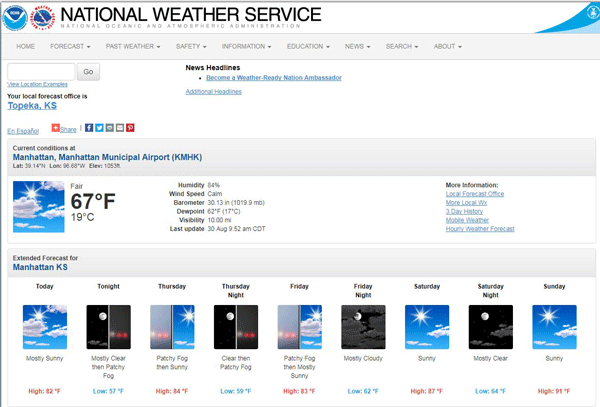Click the red plus Share icon
The width and height of the screenshot is (600, 407).
pyautogui.click(x=55, y=128)
